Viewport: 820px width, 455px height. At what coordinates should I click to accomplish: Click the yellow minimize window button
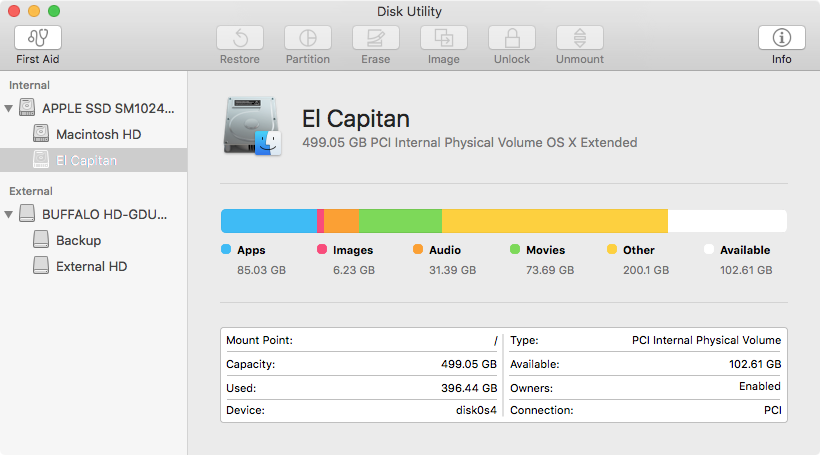click(x=34, y=11)
